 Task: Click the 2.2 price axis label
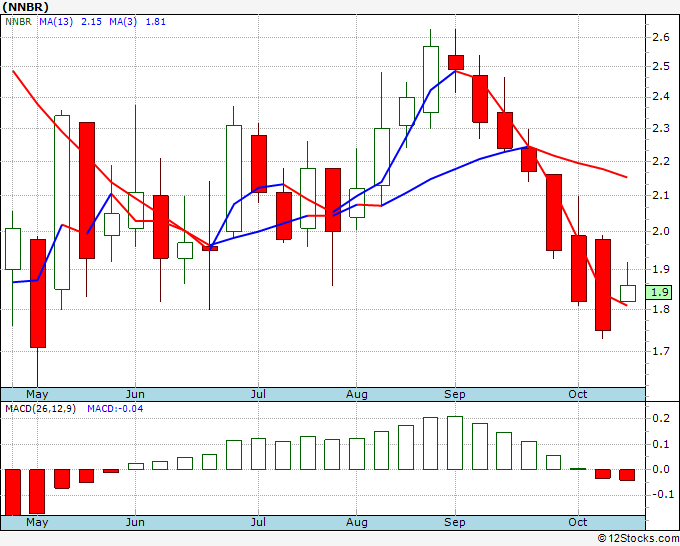click(x=661, y=161)
